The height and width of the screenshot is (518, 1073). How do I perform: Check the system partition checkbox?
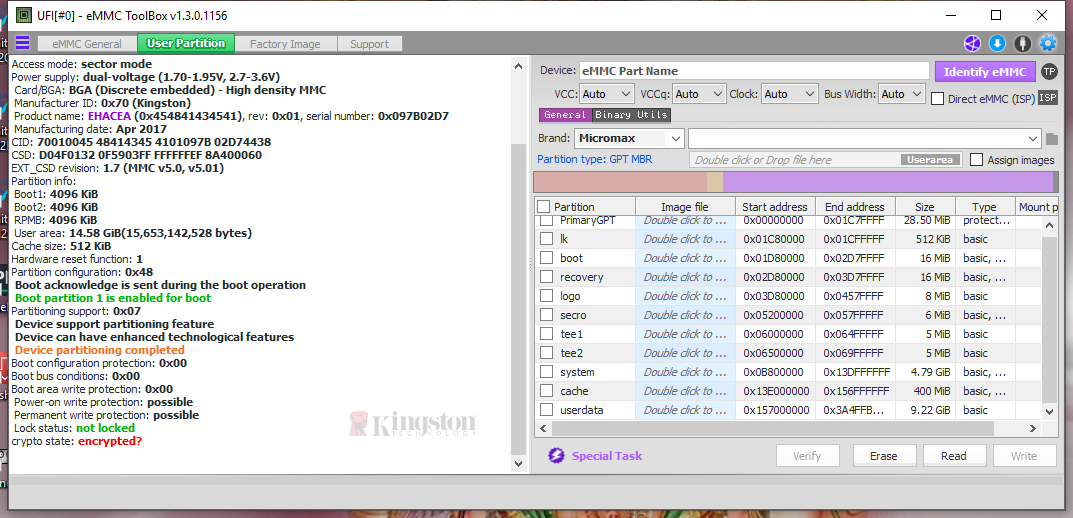tap(546, 372)
